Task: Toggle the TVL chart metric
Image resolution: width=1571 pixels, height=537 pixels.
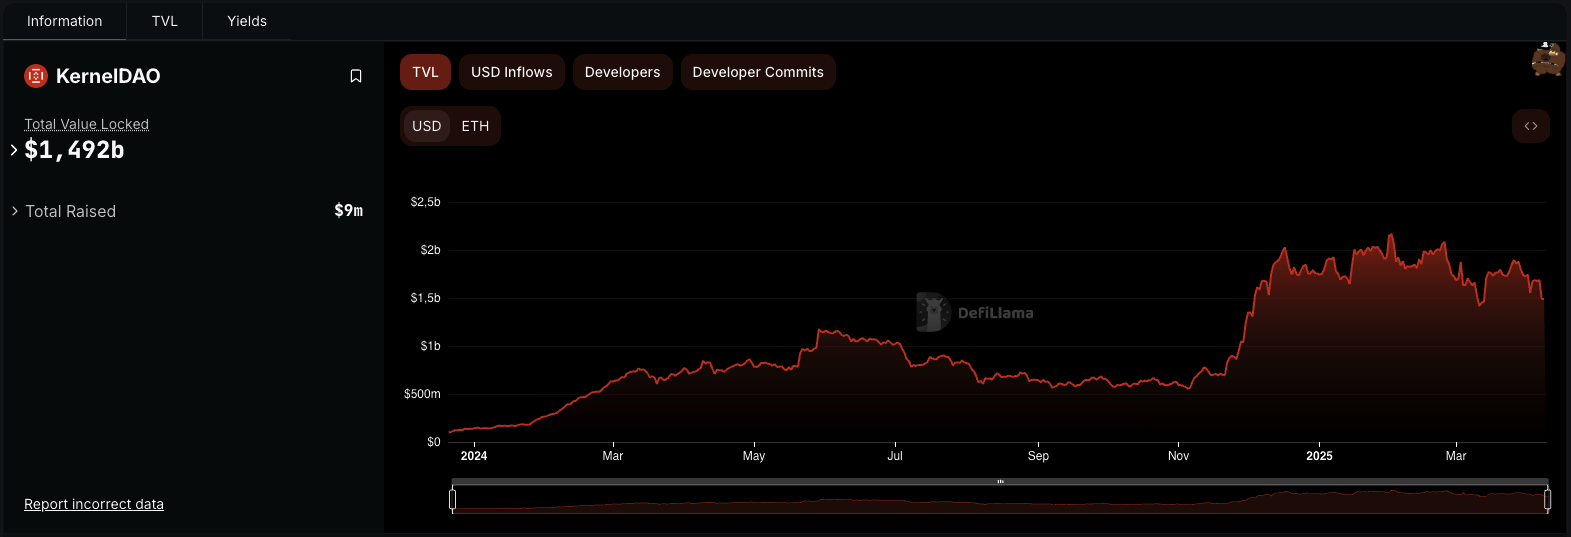Action: (426, 72)
